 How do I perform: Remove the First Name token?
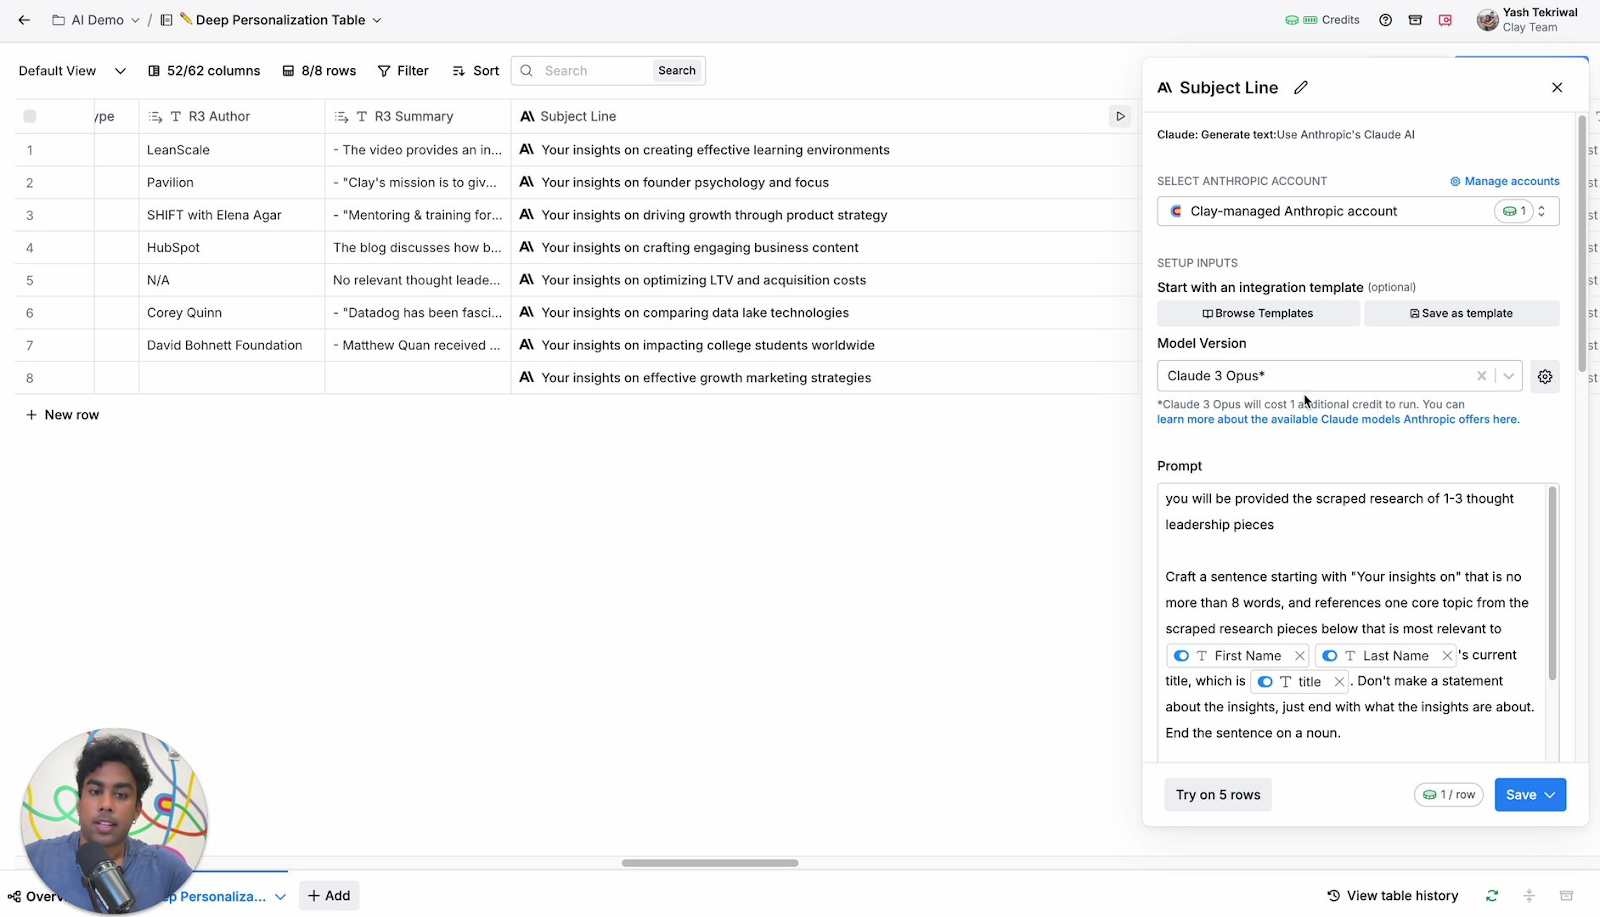point(1299,656)
